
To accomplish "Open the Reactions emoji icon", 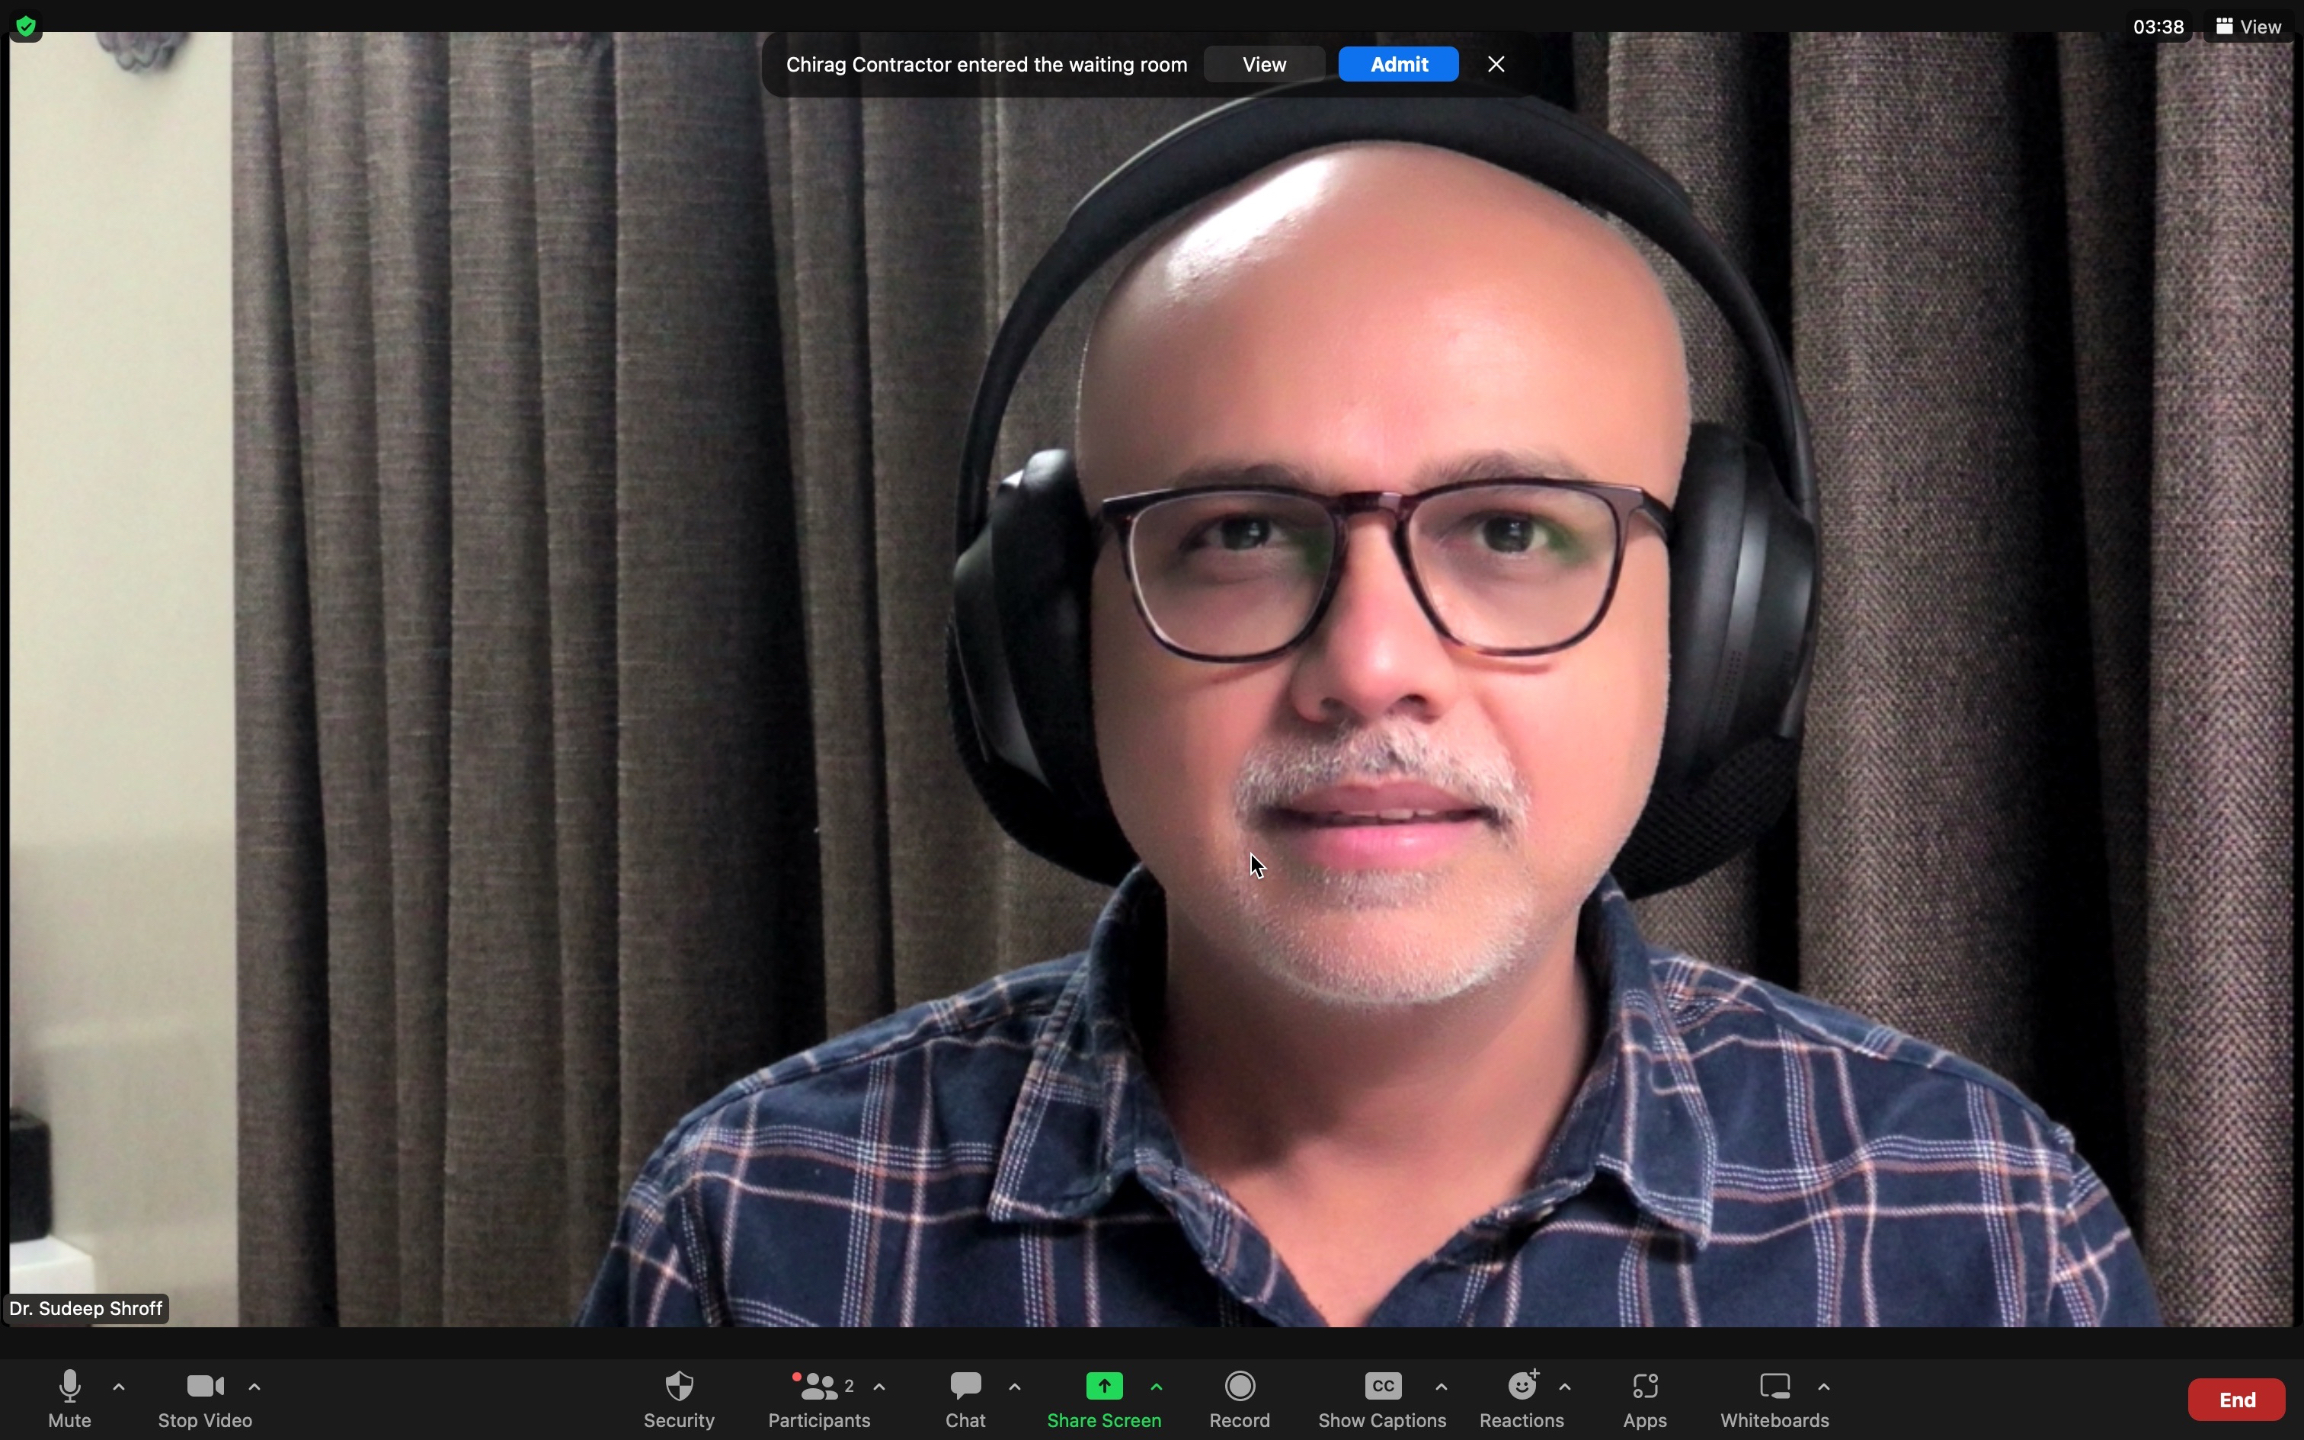I will (x=1521, y=1397).
